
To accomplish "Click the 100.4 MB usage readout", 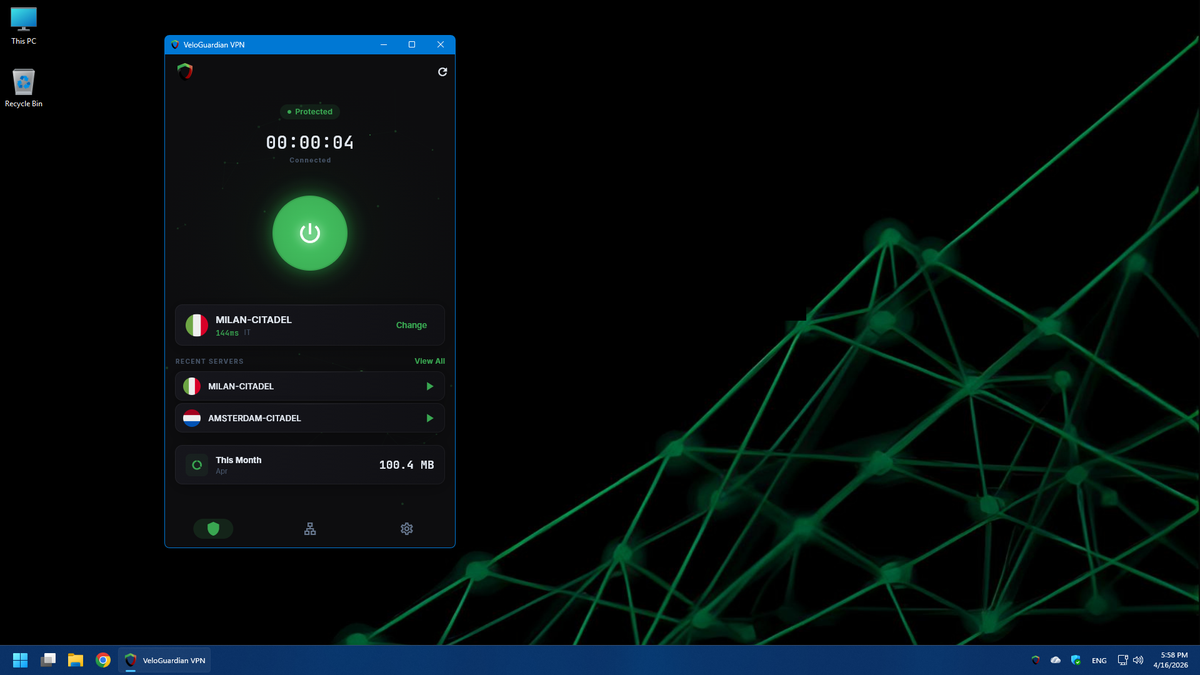I will pos(405,464).
